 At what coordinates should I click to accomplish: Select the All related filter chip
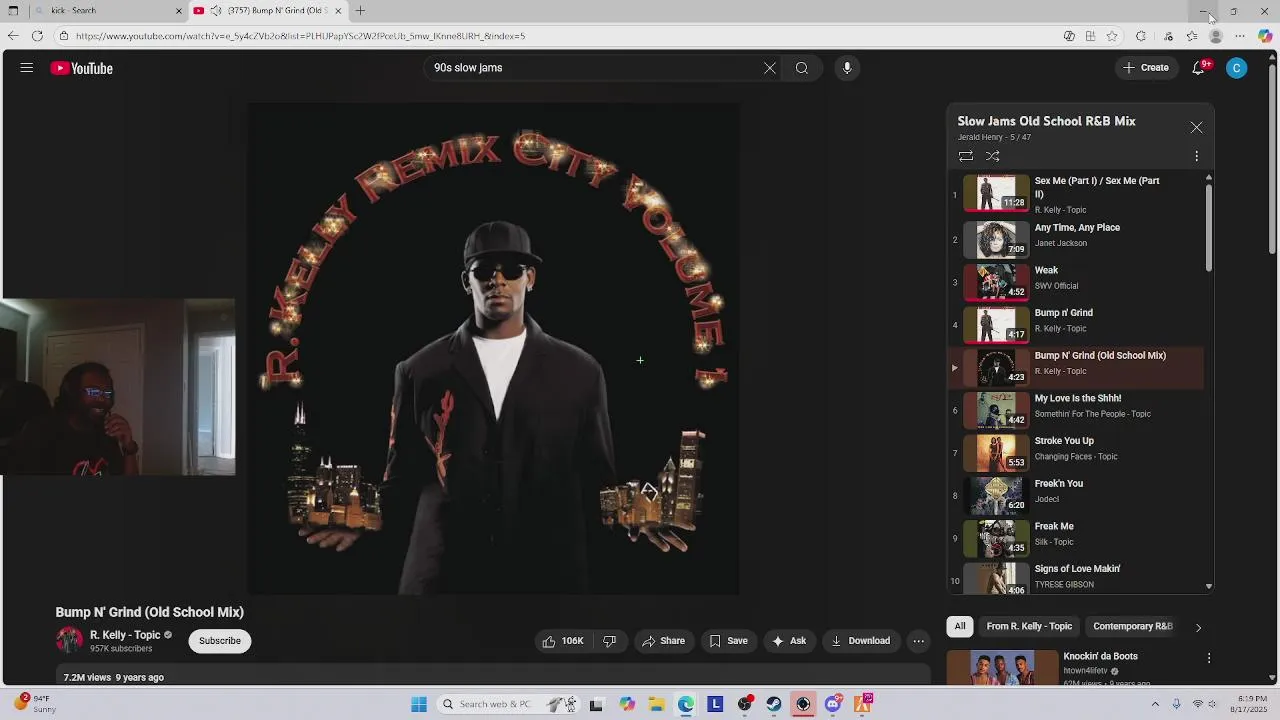[960, 626]
